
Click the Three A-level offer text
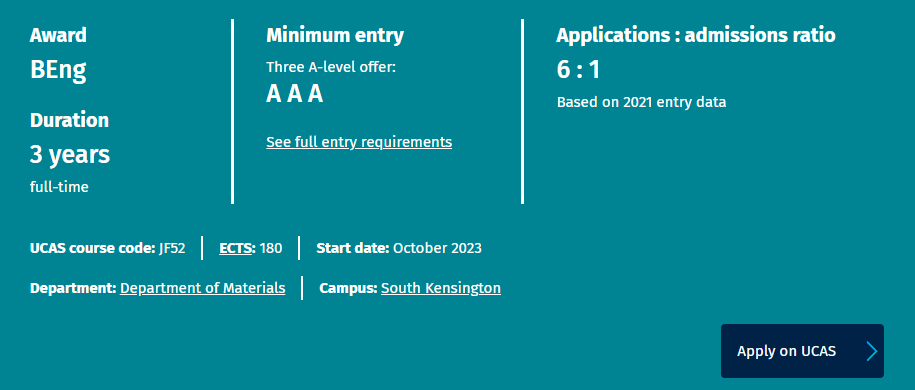331,67
